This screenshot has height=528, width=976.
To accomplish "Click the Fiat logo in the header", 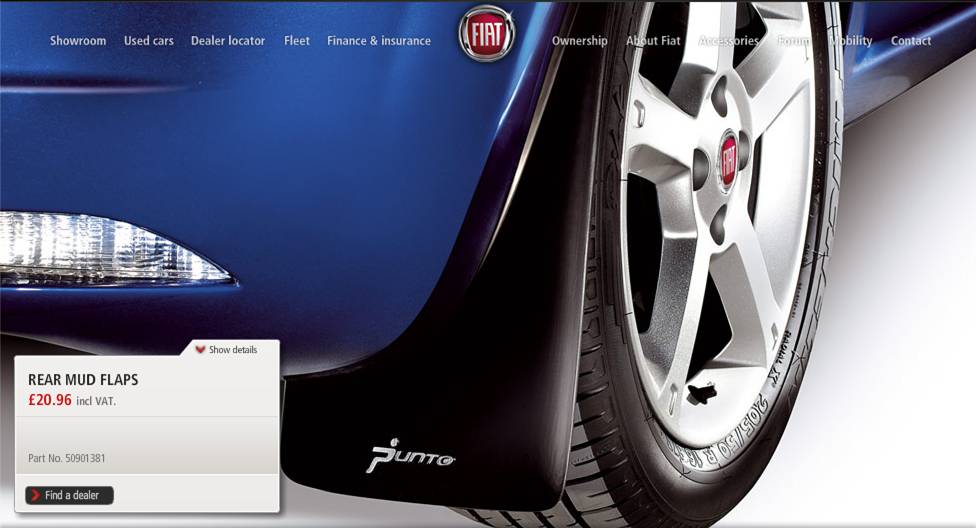I will click(486, 34).
